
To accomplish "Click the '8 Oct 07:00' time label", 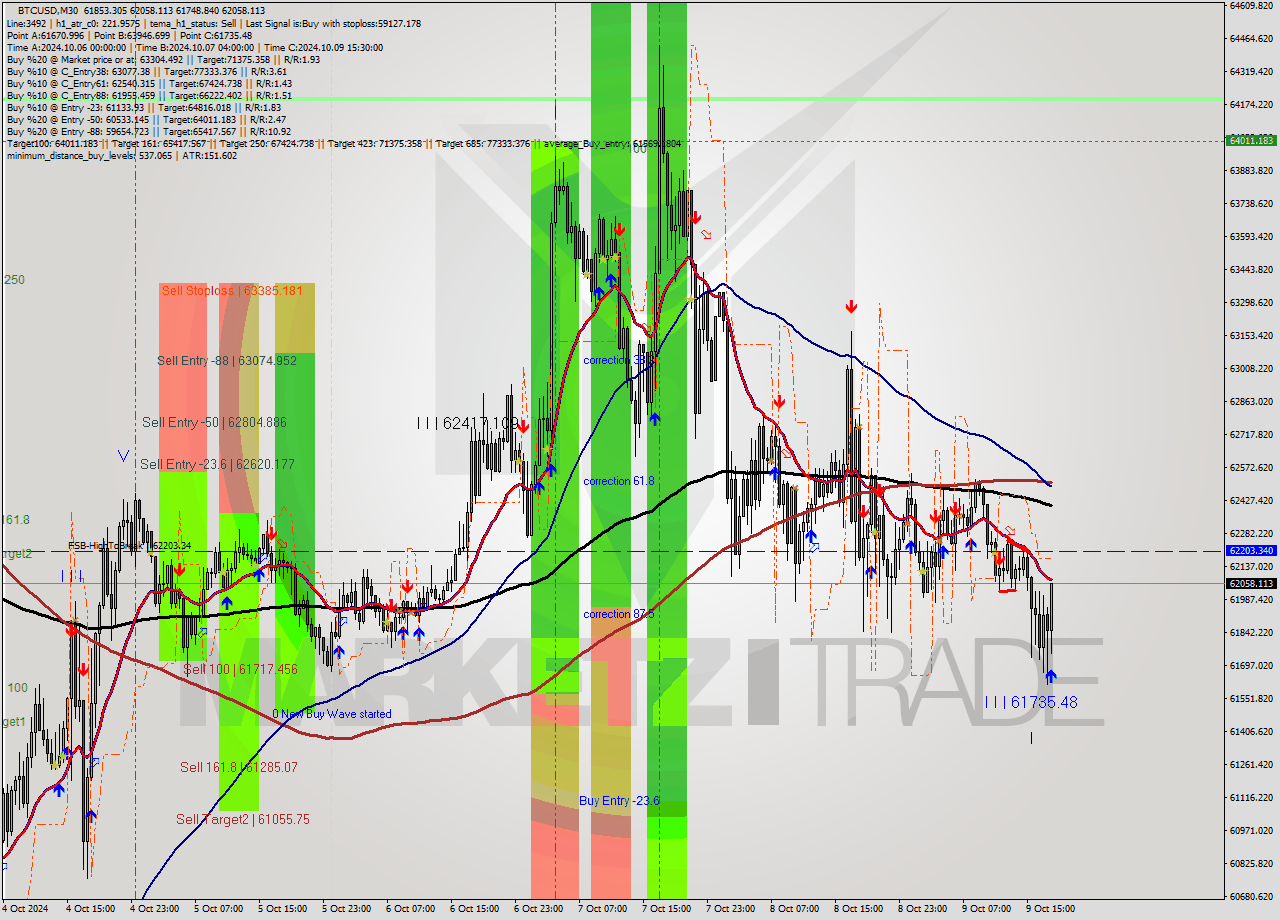I will tap(794, 909).
